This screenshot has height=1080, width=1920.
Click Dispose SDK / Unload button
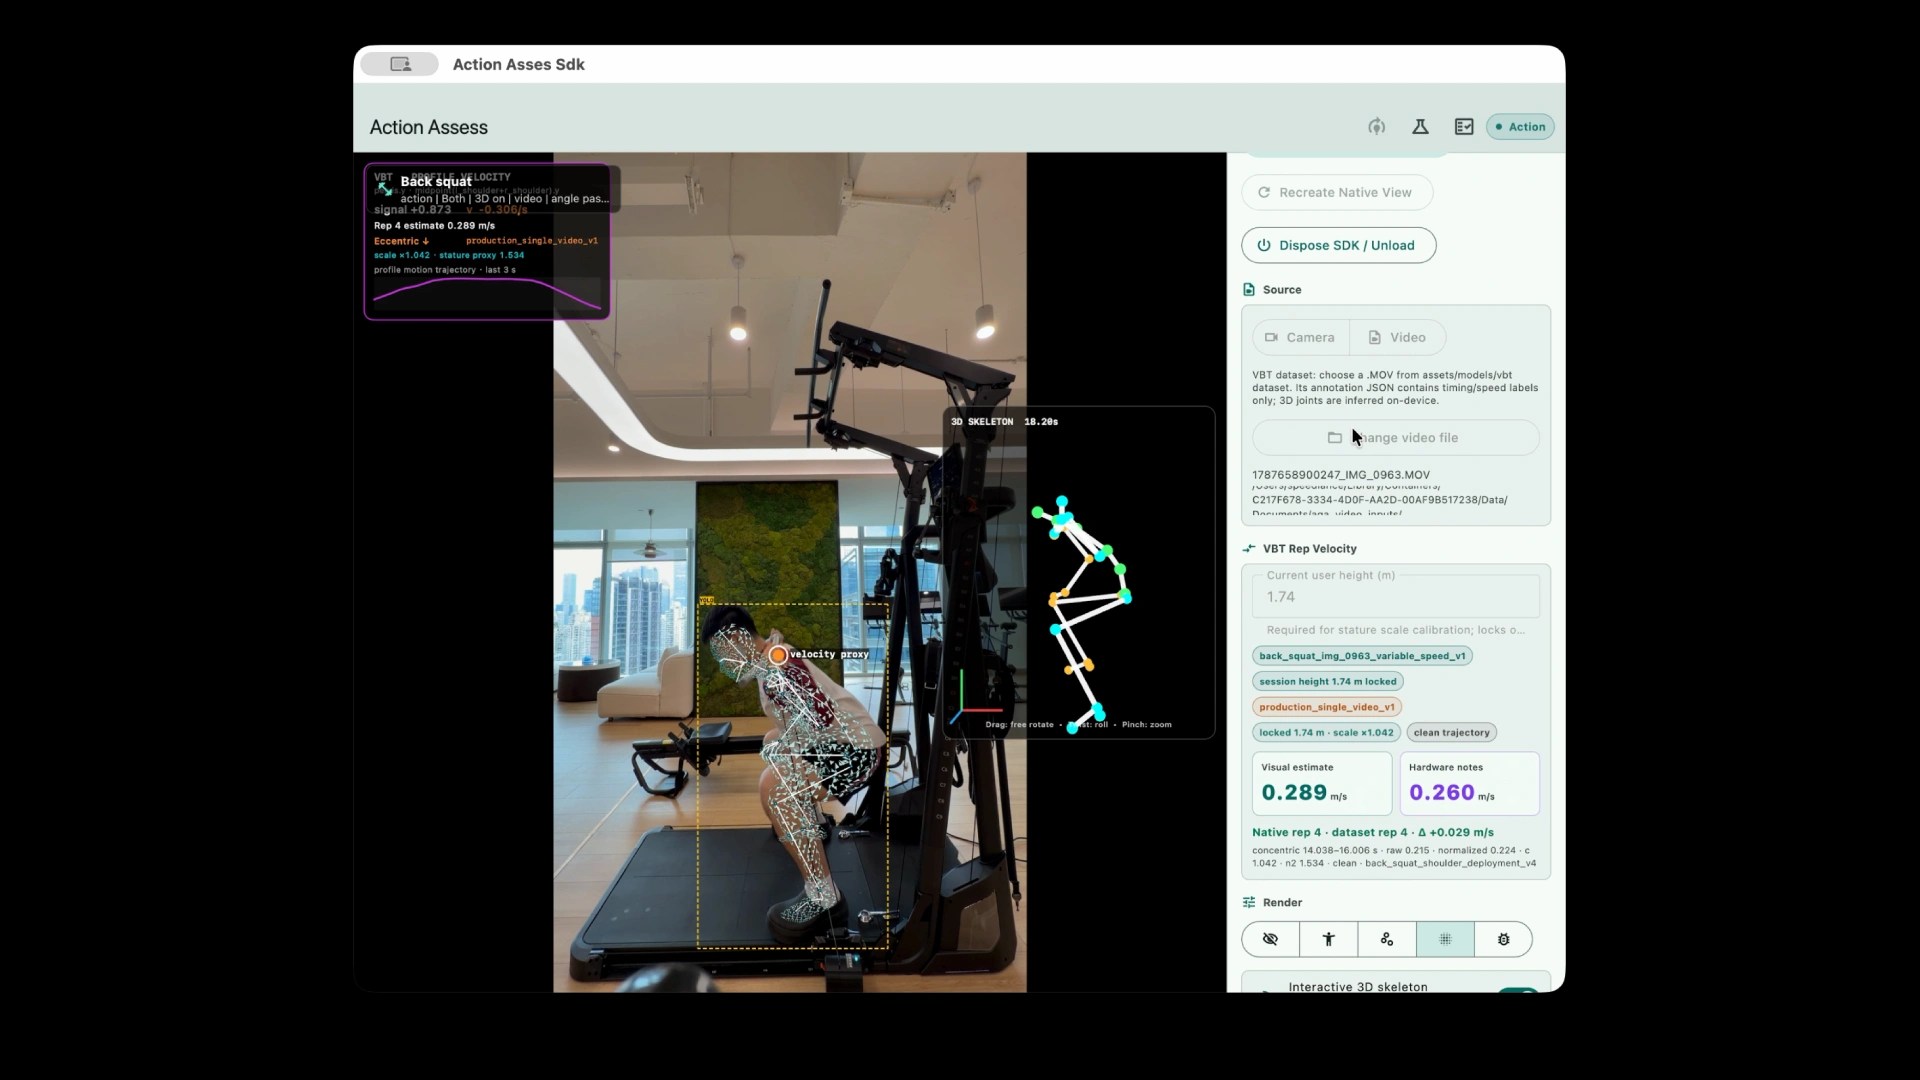pos(1338,245)
